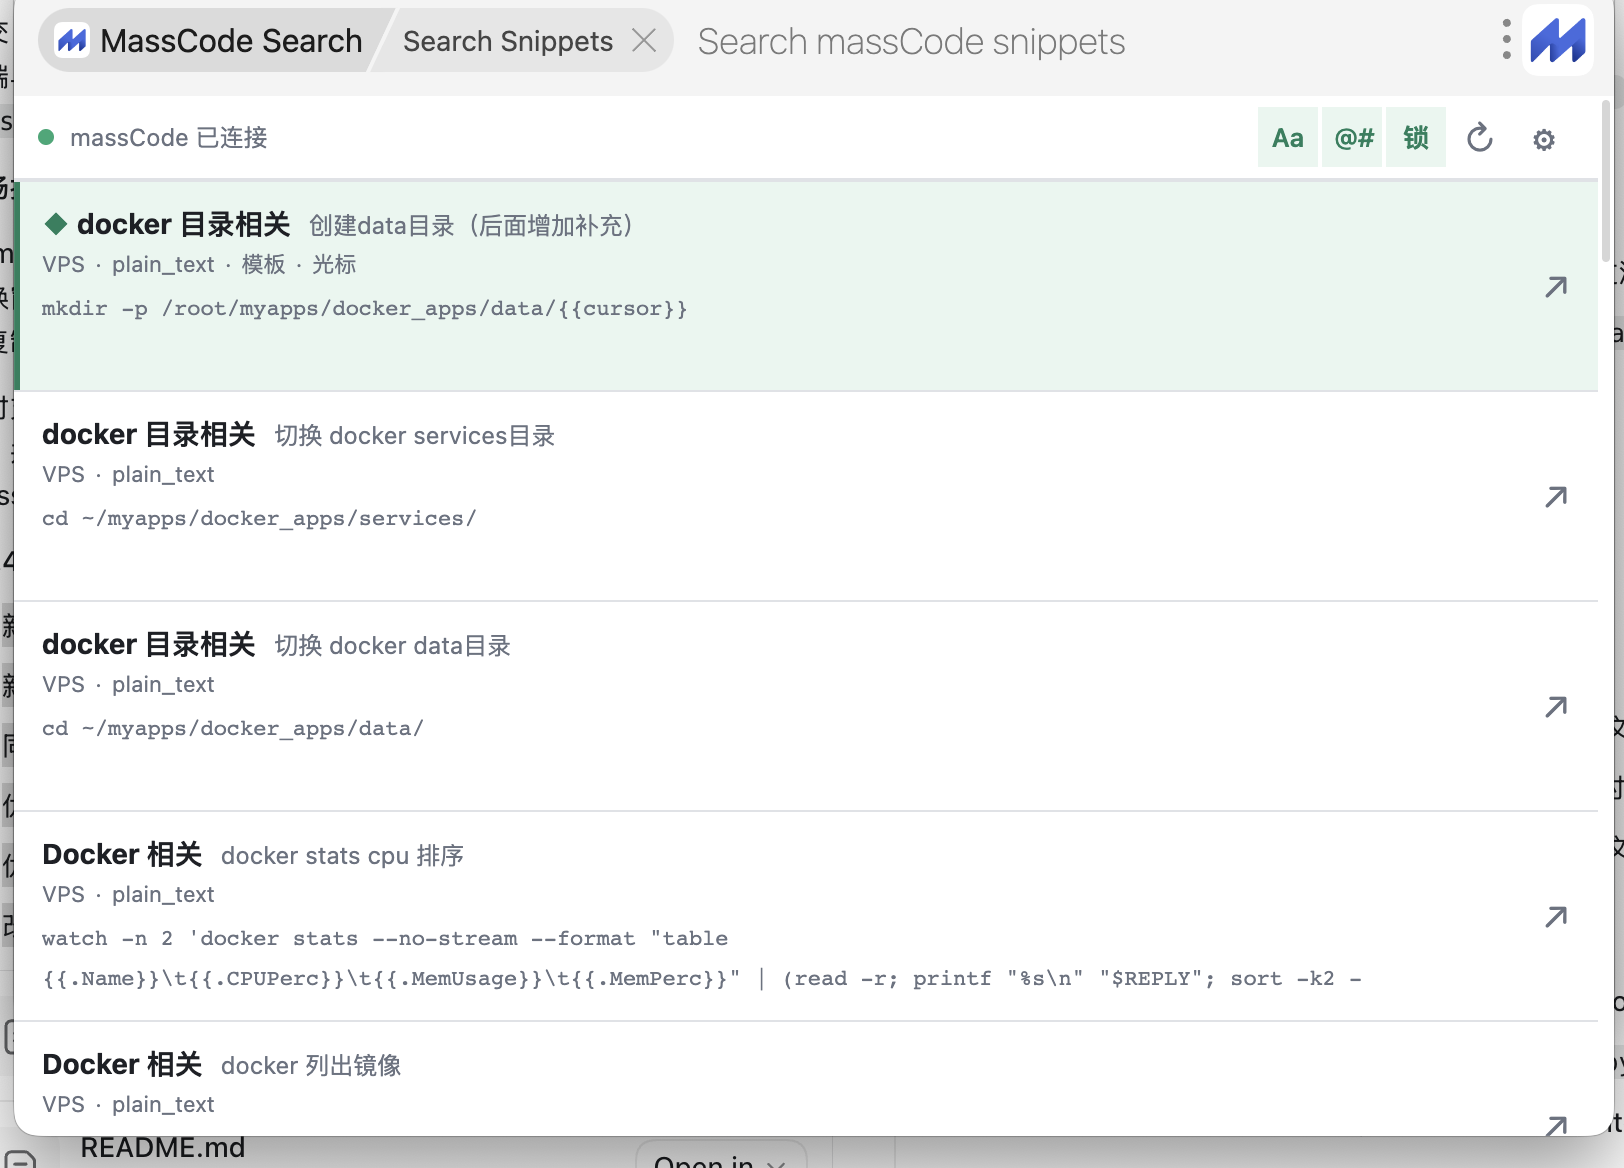Open the 创建data目录 snippet via its arrow icon
This screenshot has width=1624, height=1168.
pyautogui.click(x=1556, y=287)
